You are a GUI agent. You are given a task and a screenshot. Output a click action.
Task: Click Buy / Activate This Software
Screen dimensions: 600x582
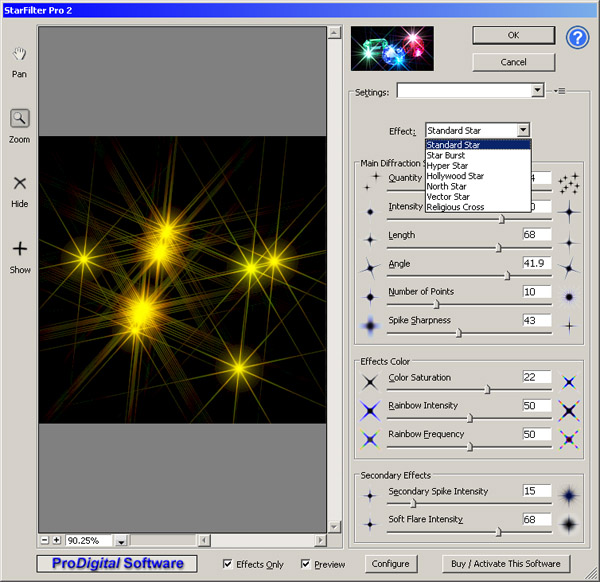point(506,564)
